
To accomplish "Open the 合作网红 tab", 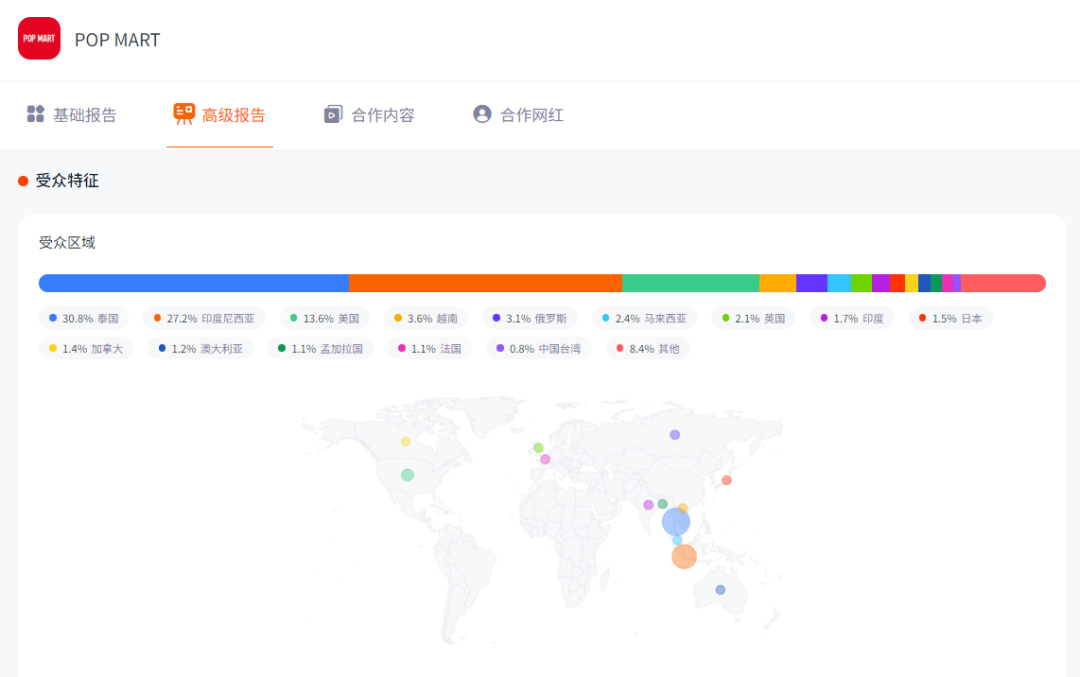I will [x=530, y=114].
